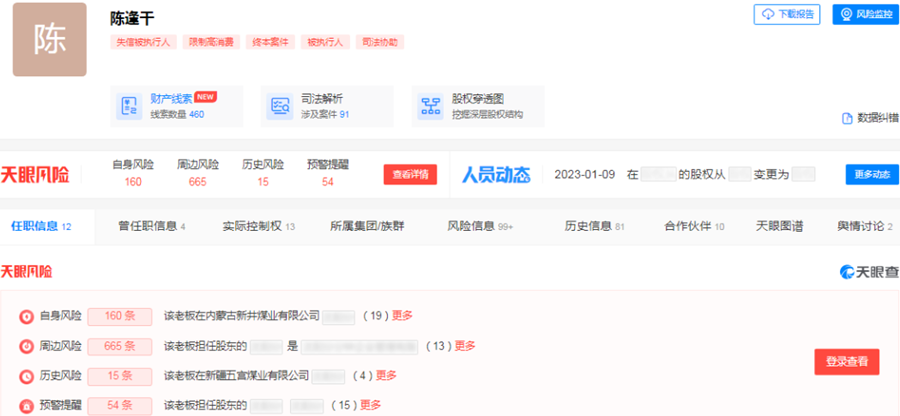Click the 2023-01-09 date entry
The height and width of the screenshot is (416, 900).
point(584,174)
